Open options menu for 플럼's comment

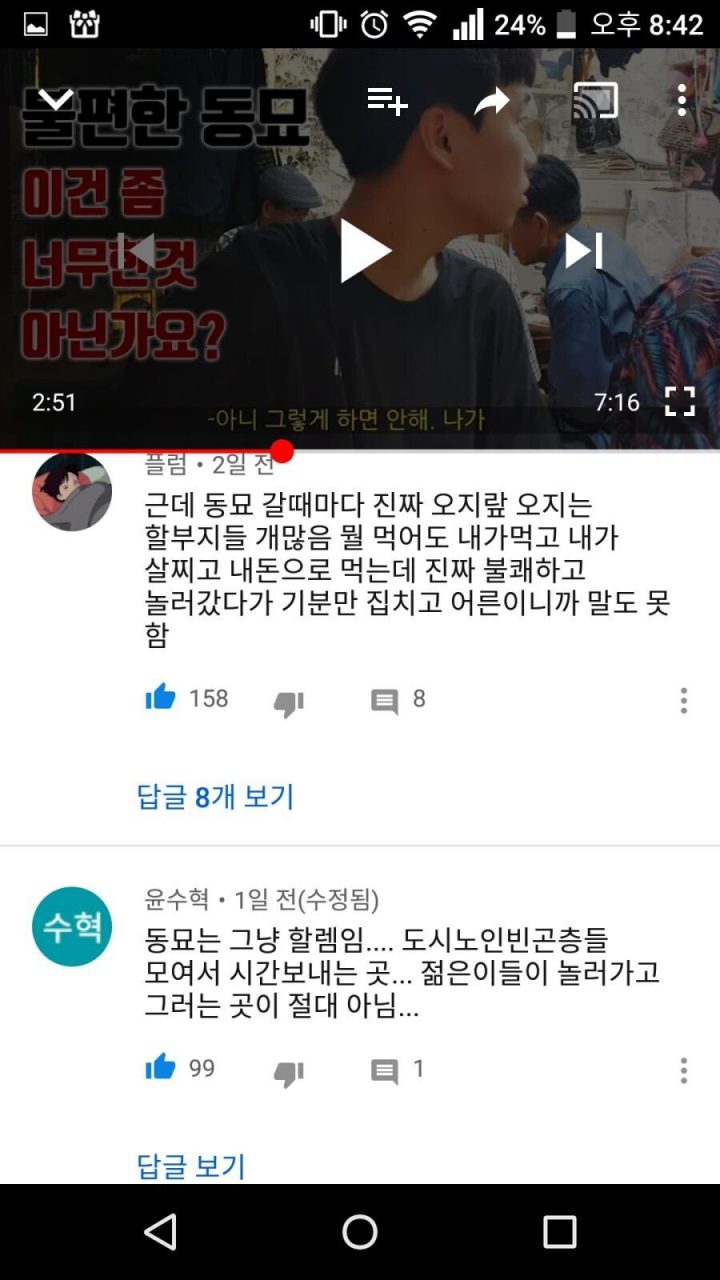click(x=684, y=700)
